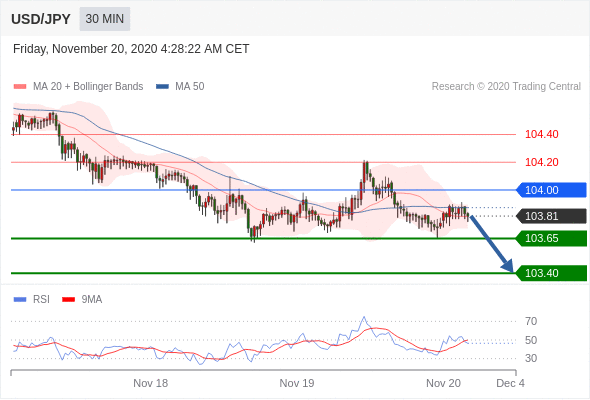Click the Dec 4 date axis label
This screenshot has width=590, height=400.
click(x=510, y=383)
